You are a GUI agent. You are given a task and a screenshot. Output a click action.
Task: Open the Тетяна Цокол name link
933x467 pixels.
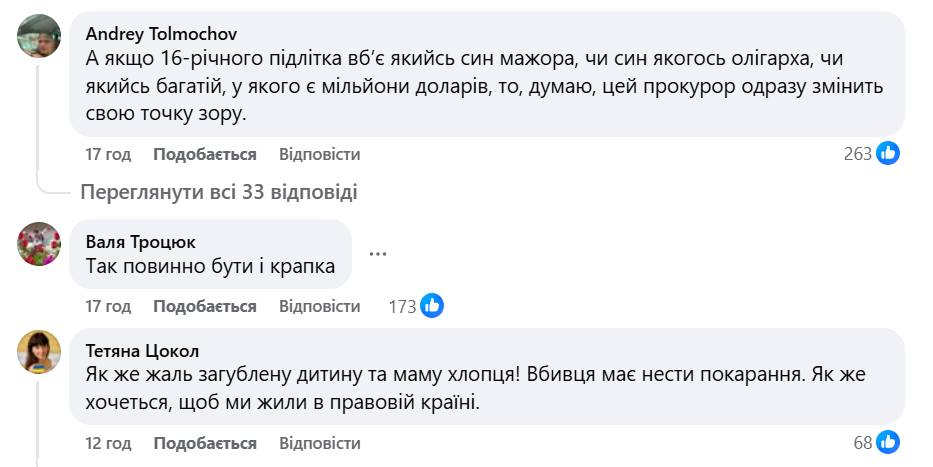(143, 351)
